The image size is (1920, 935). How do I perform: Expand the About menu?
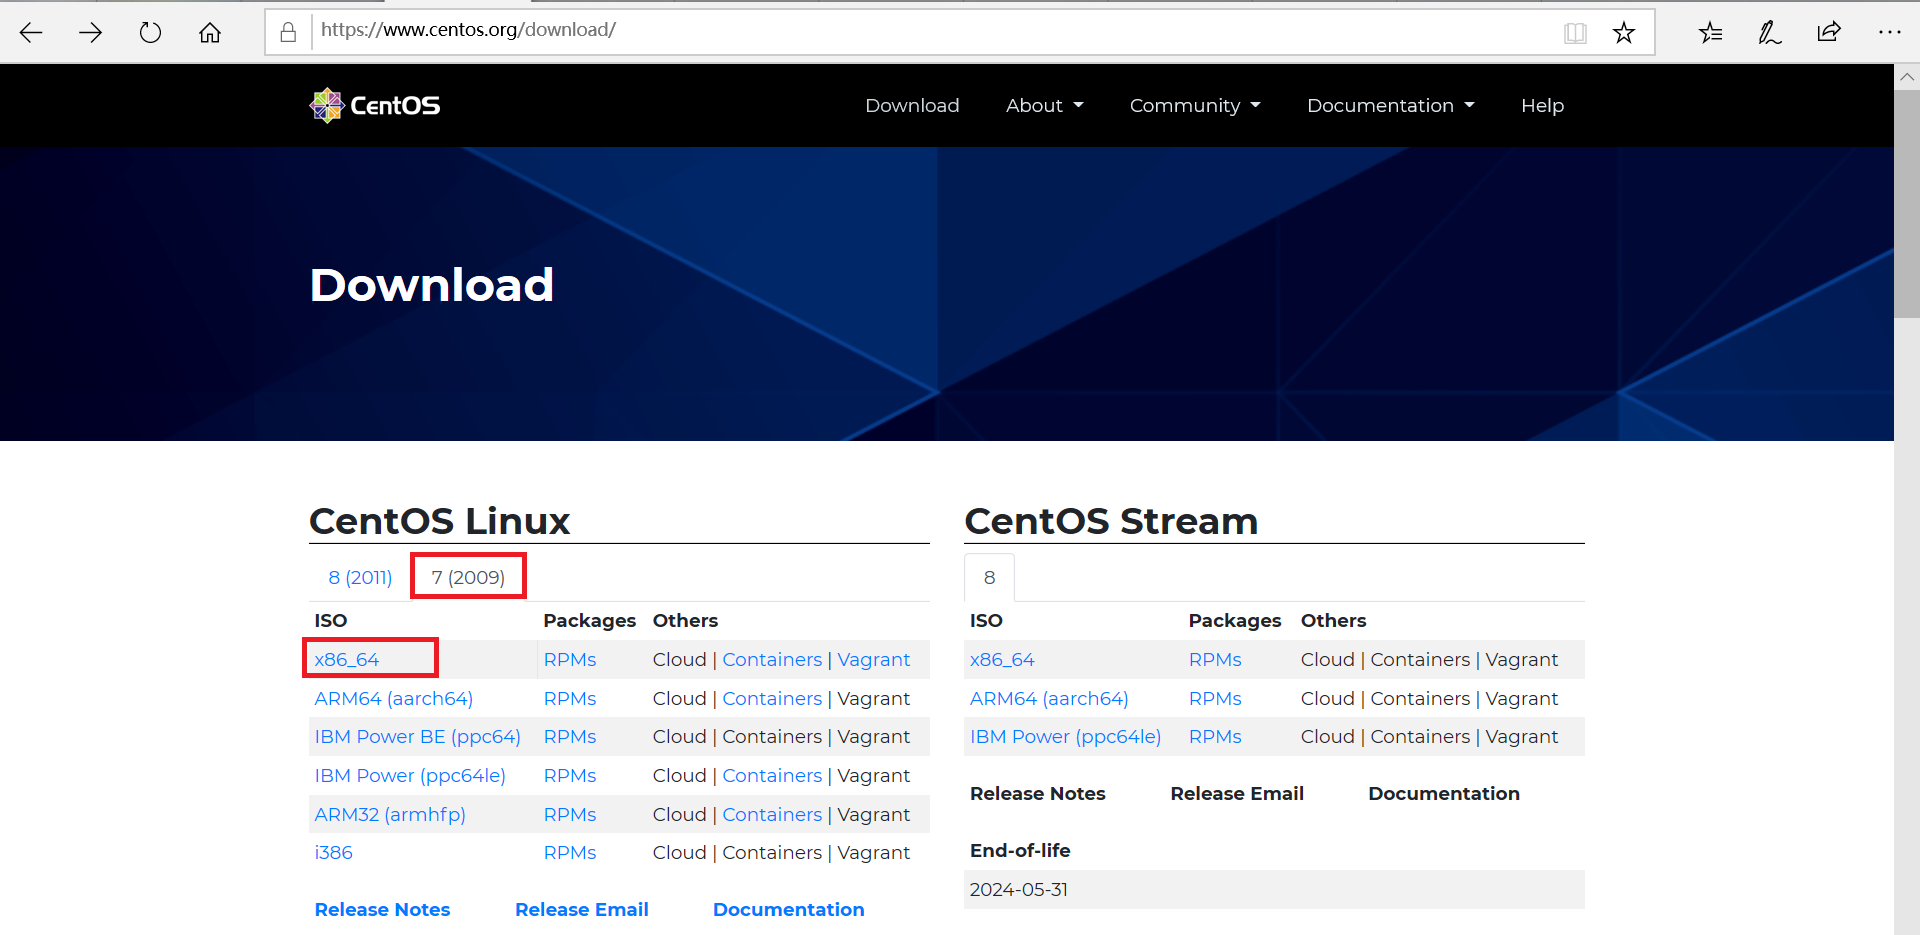tap(1044, 105)
